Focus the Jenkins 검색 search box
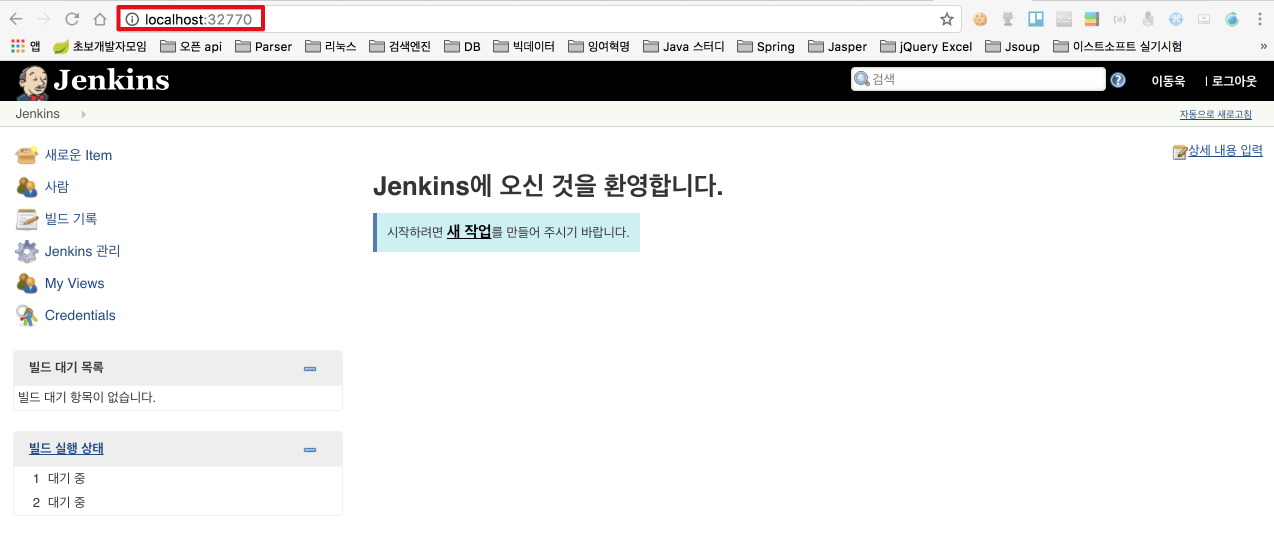This screenshot has height=550, width=1274. pyautogui.click(x=978, y=80)
